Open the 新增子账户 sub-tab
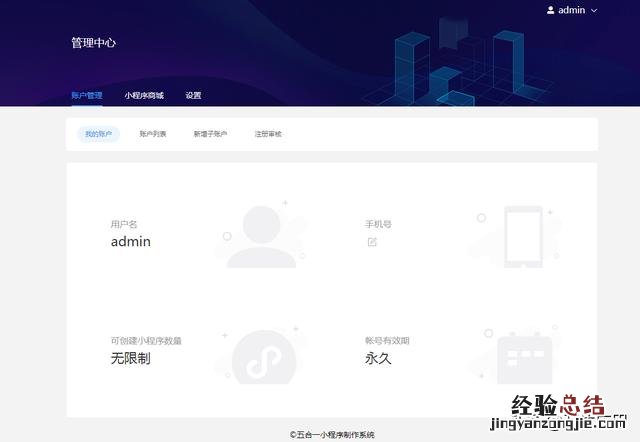This screenshot has width=640, height=442. (210, 134)
